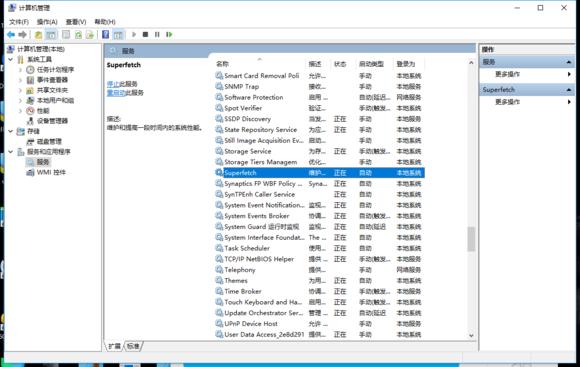This screenshot has height=367, width=580.
Task: Click the green refresh toolbar icon
Action: point(78,35)
